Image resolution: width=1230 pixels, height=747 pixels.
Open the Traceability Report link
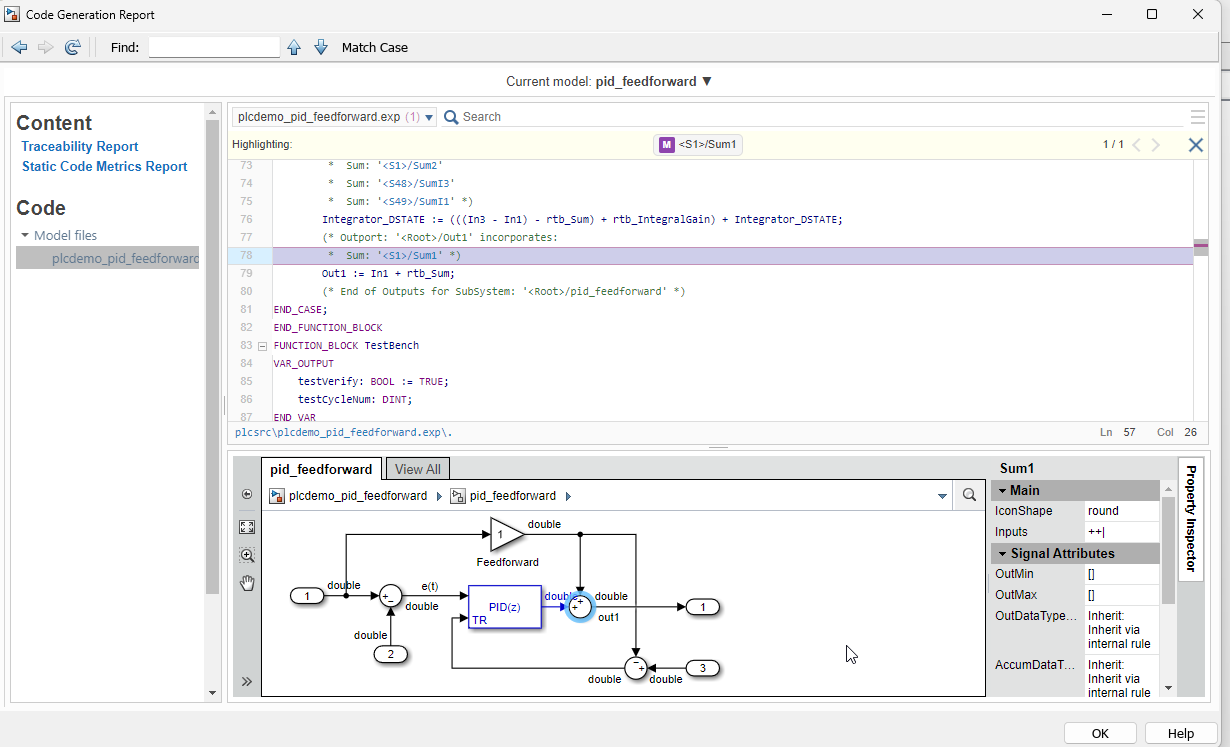click(x=79, y=146)
